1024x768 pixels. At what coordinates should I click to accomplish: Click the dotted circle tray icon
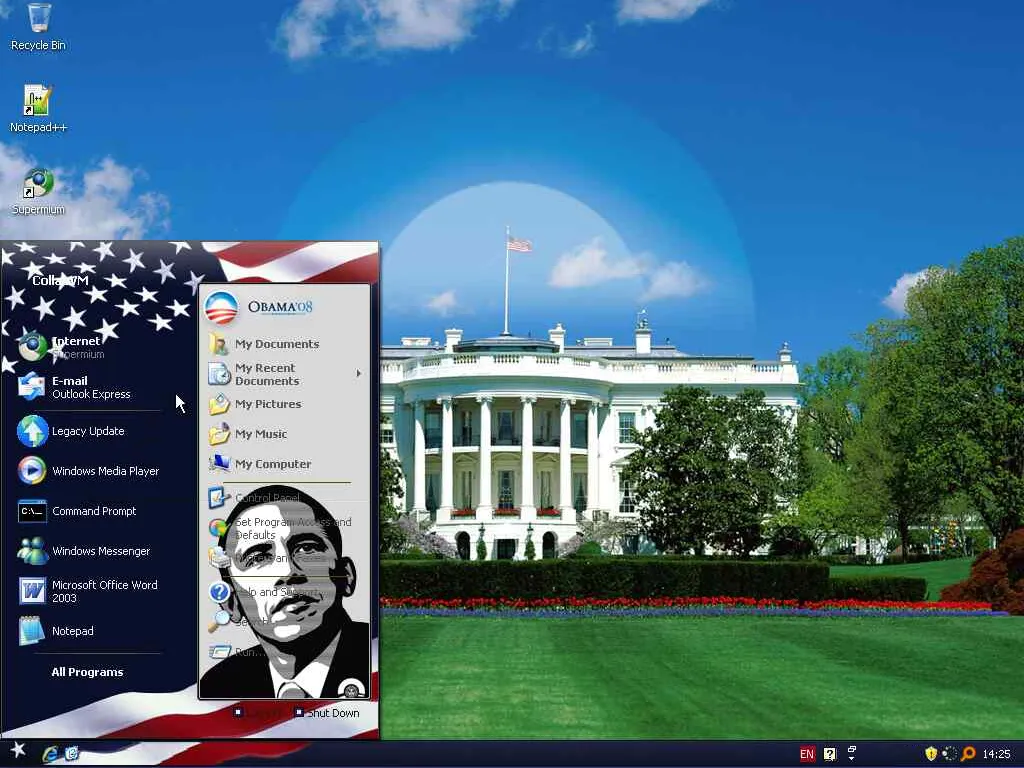pos(950,754)
